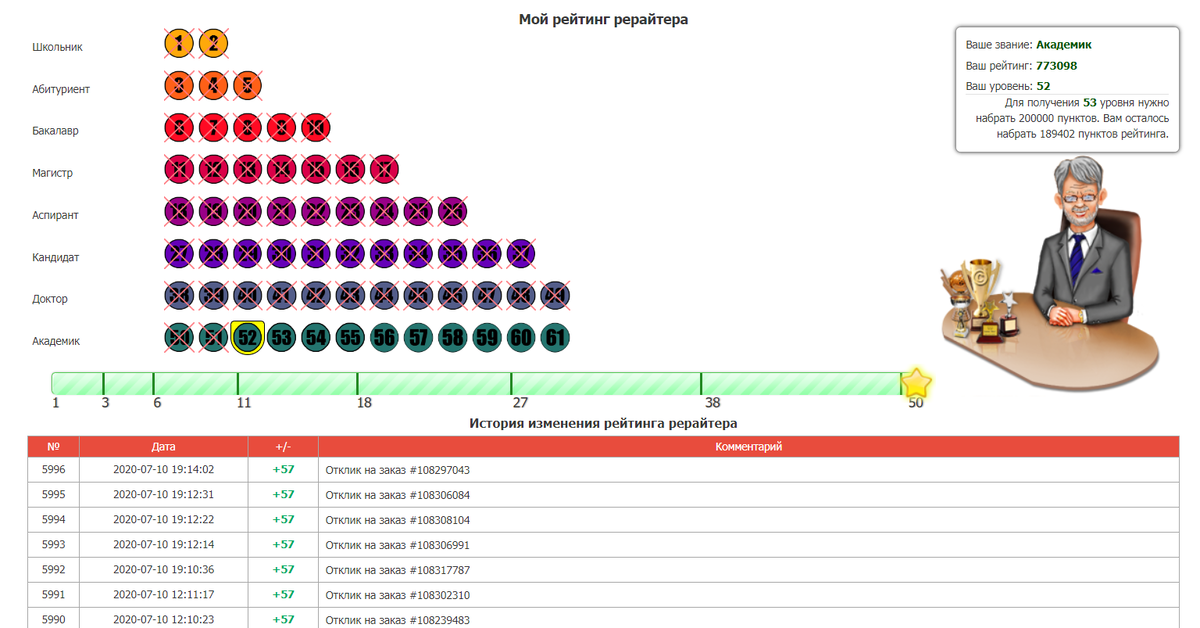Click history row number 5991

tap(53, 595)
